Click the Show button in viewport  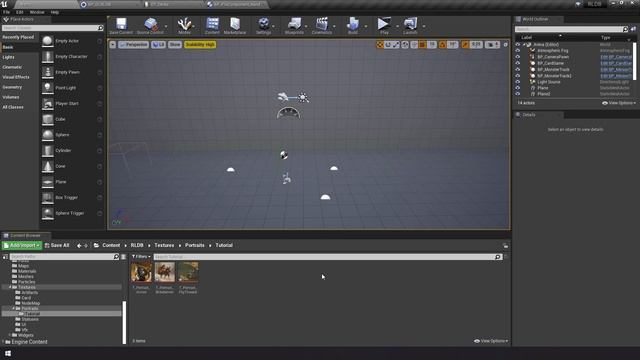pos(175,44)
